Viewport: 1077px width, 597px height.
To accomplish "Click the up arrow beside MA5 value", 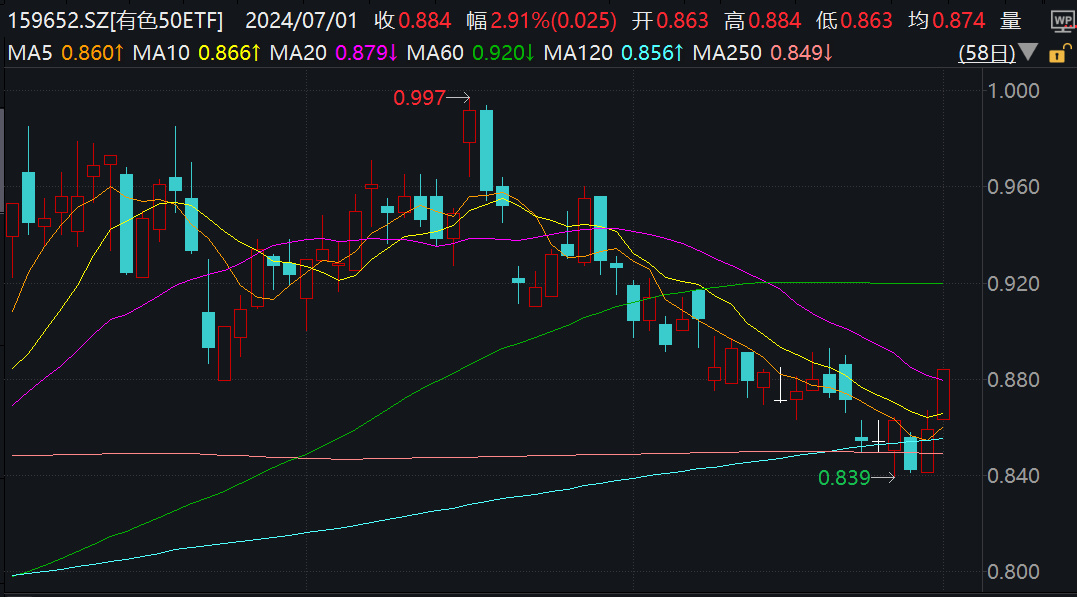I will click(118, 53).
